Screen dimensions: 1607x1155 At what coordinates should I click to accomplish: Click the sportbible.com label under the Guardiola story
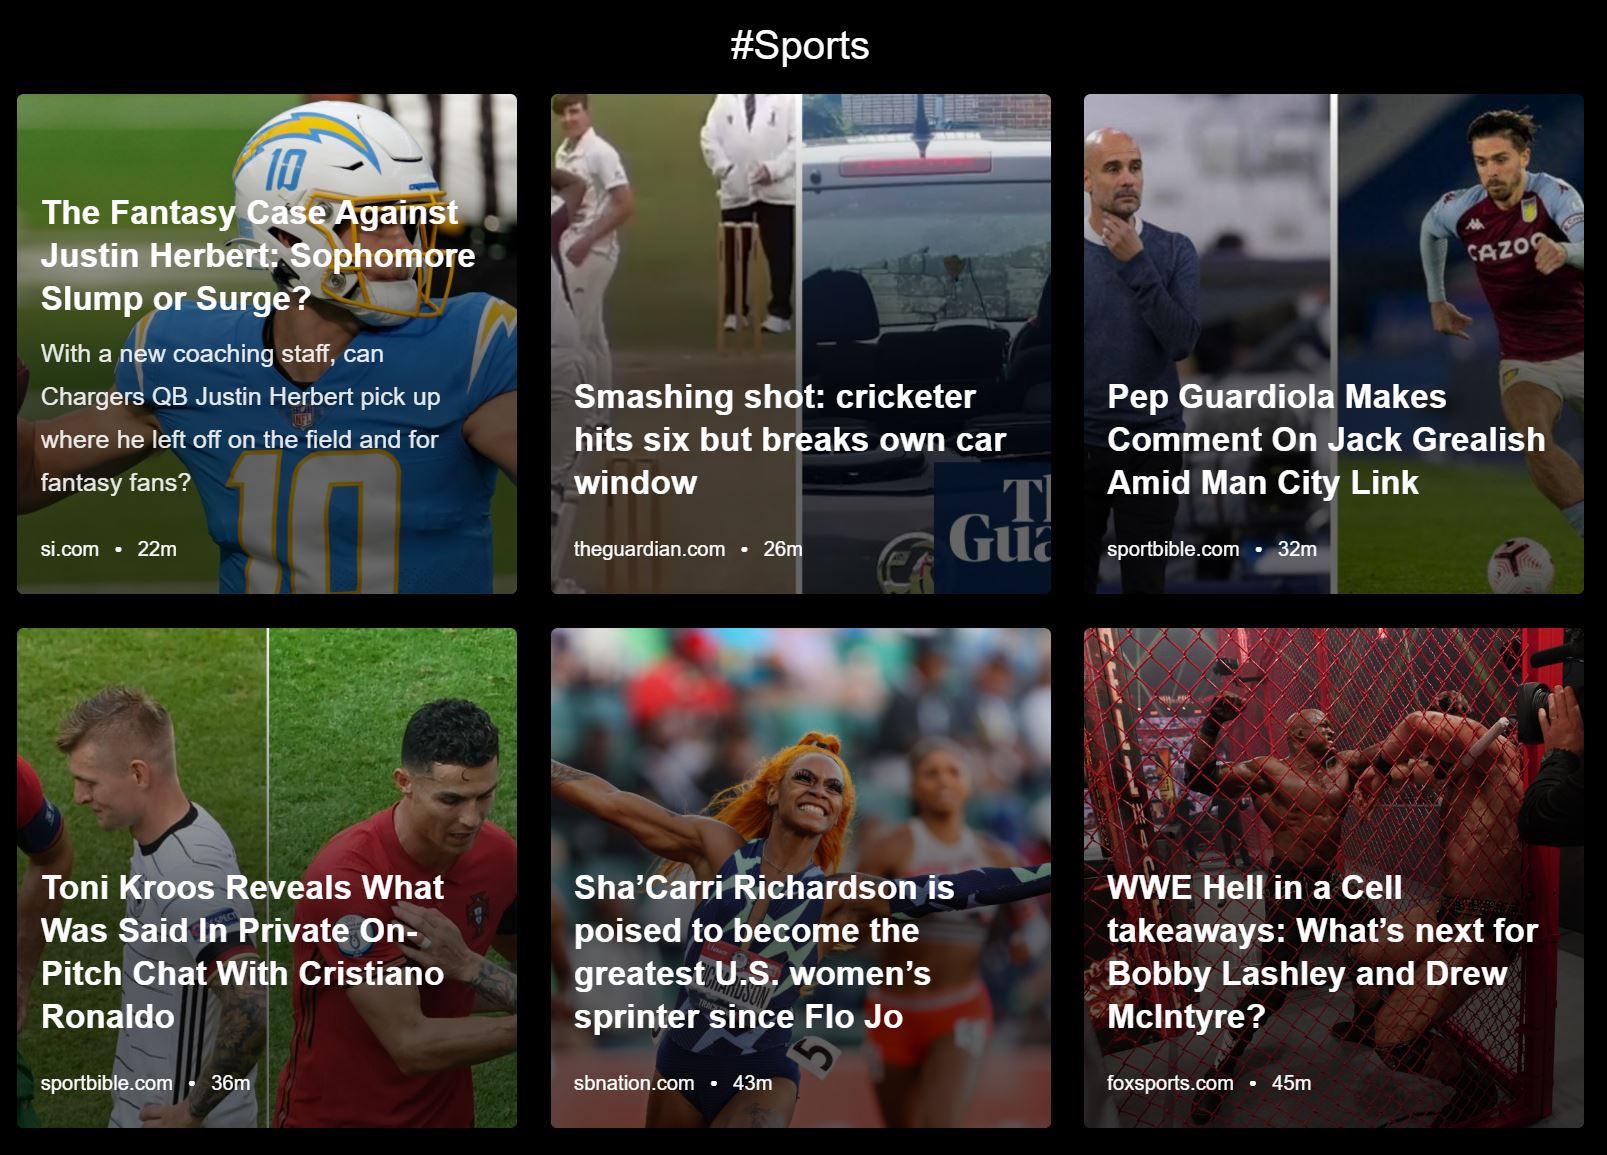(1173, 549)
